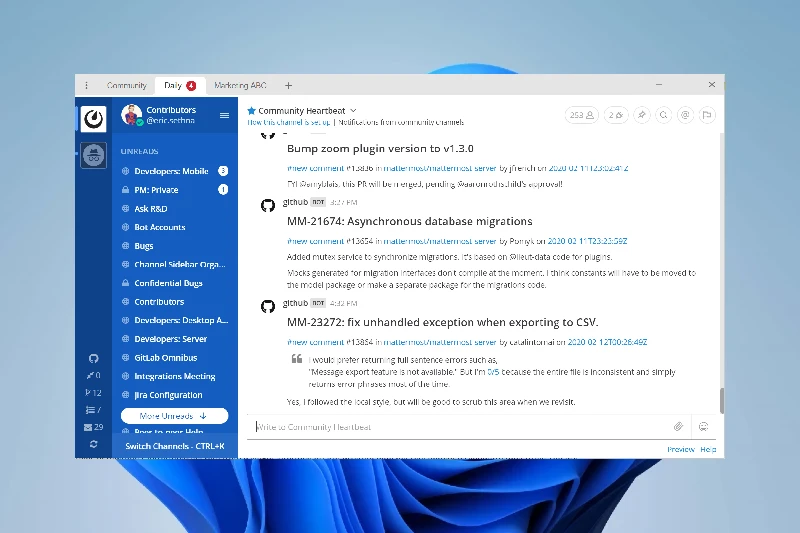800x533 pixels.
Task: Open the three-dot app menu left of tabs
Action: click(86, 85)
